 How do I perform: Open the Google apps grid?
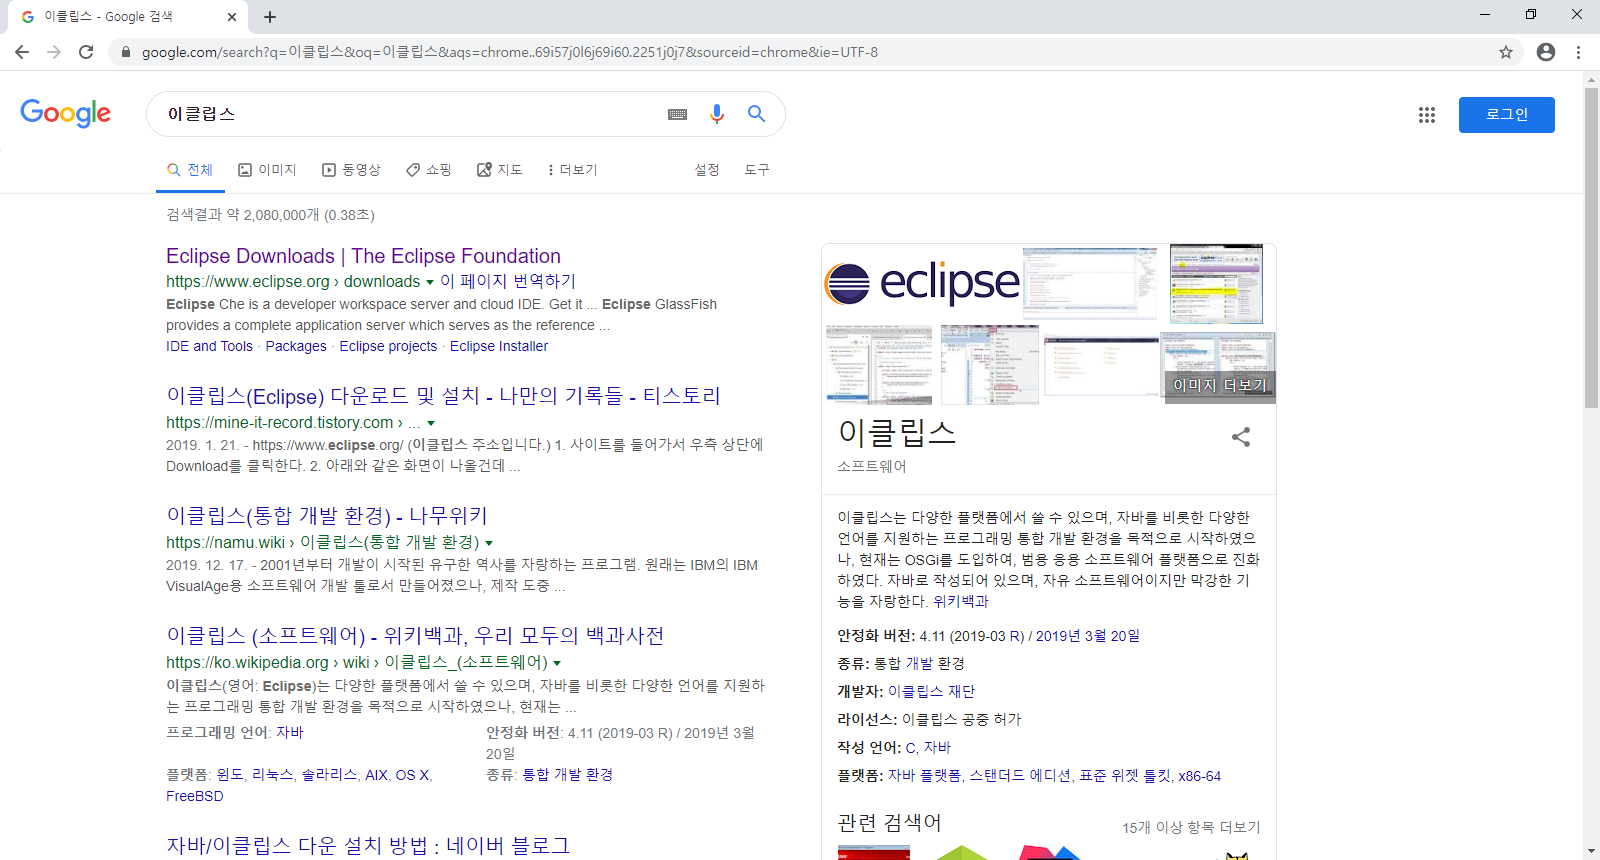coord(1427,115)
